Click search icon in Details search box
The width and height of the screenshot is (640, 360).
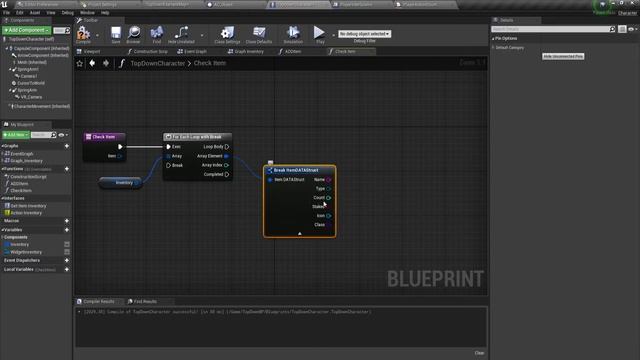tap(612, 29)
